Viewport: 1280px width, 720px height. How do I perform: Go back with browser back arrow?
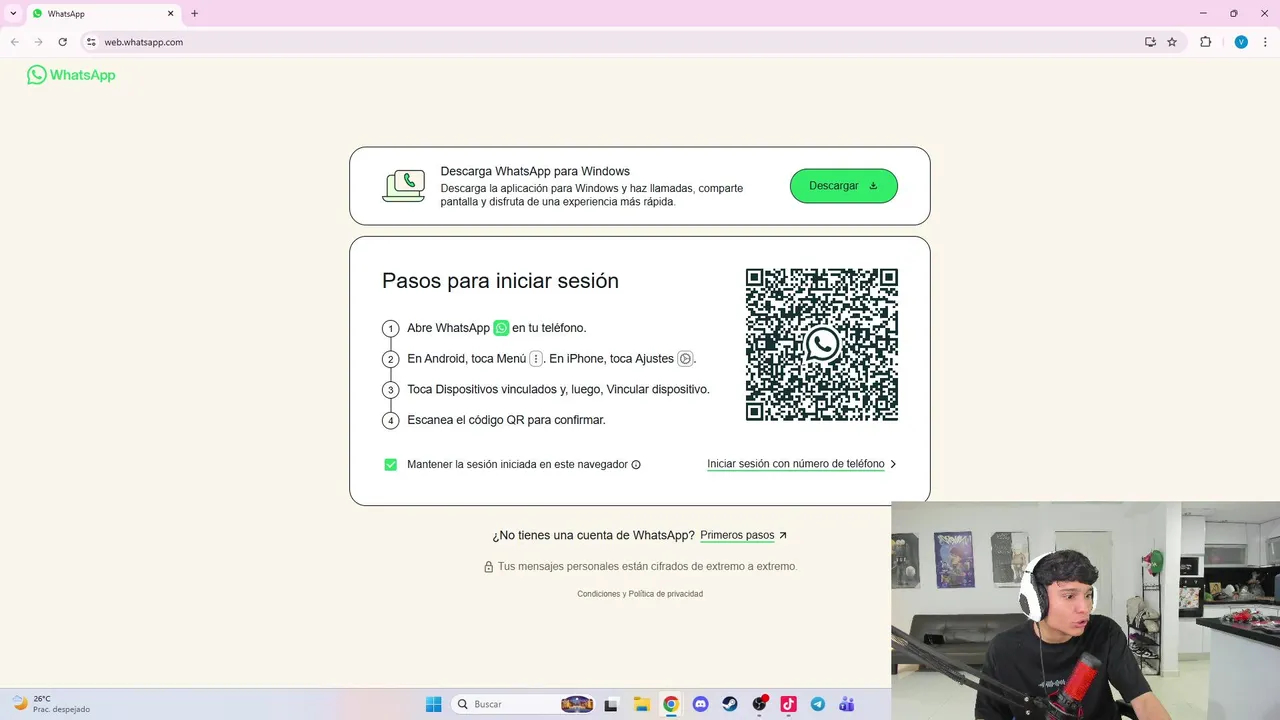pos(15,42)
